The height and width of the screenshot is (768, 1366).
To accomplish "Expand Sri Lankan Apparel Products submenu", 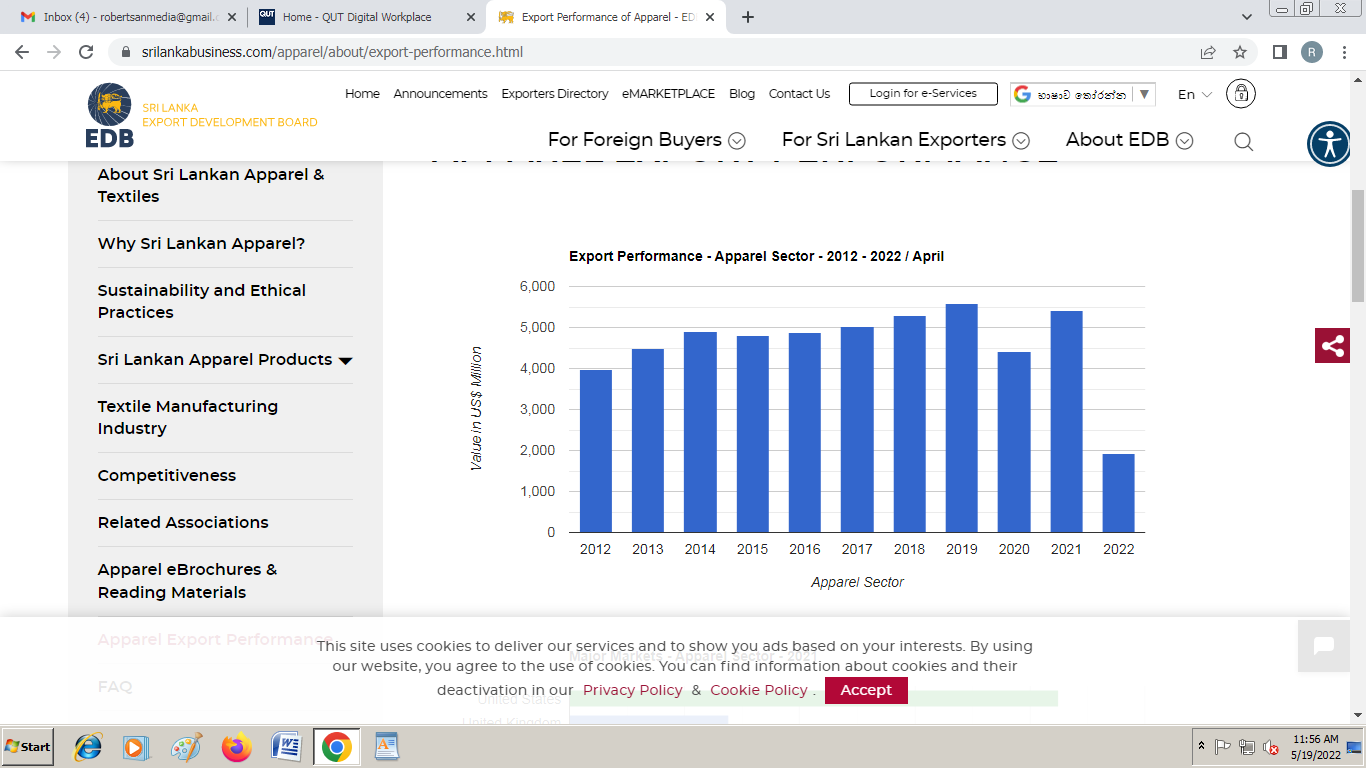I will pos(345,360).
